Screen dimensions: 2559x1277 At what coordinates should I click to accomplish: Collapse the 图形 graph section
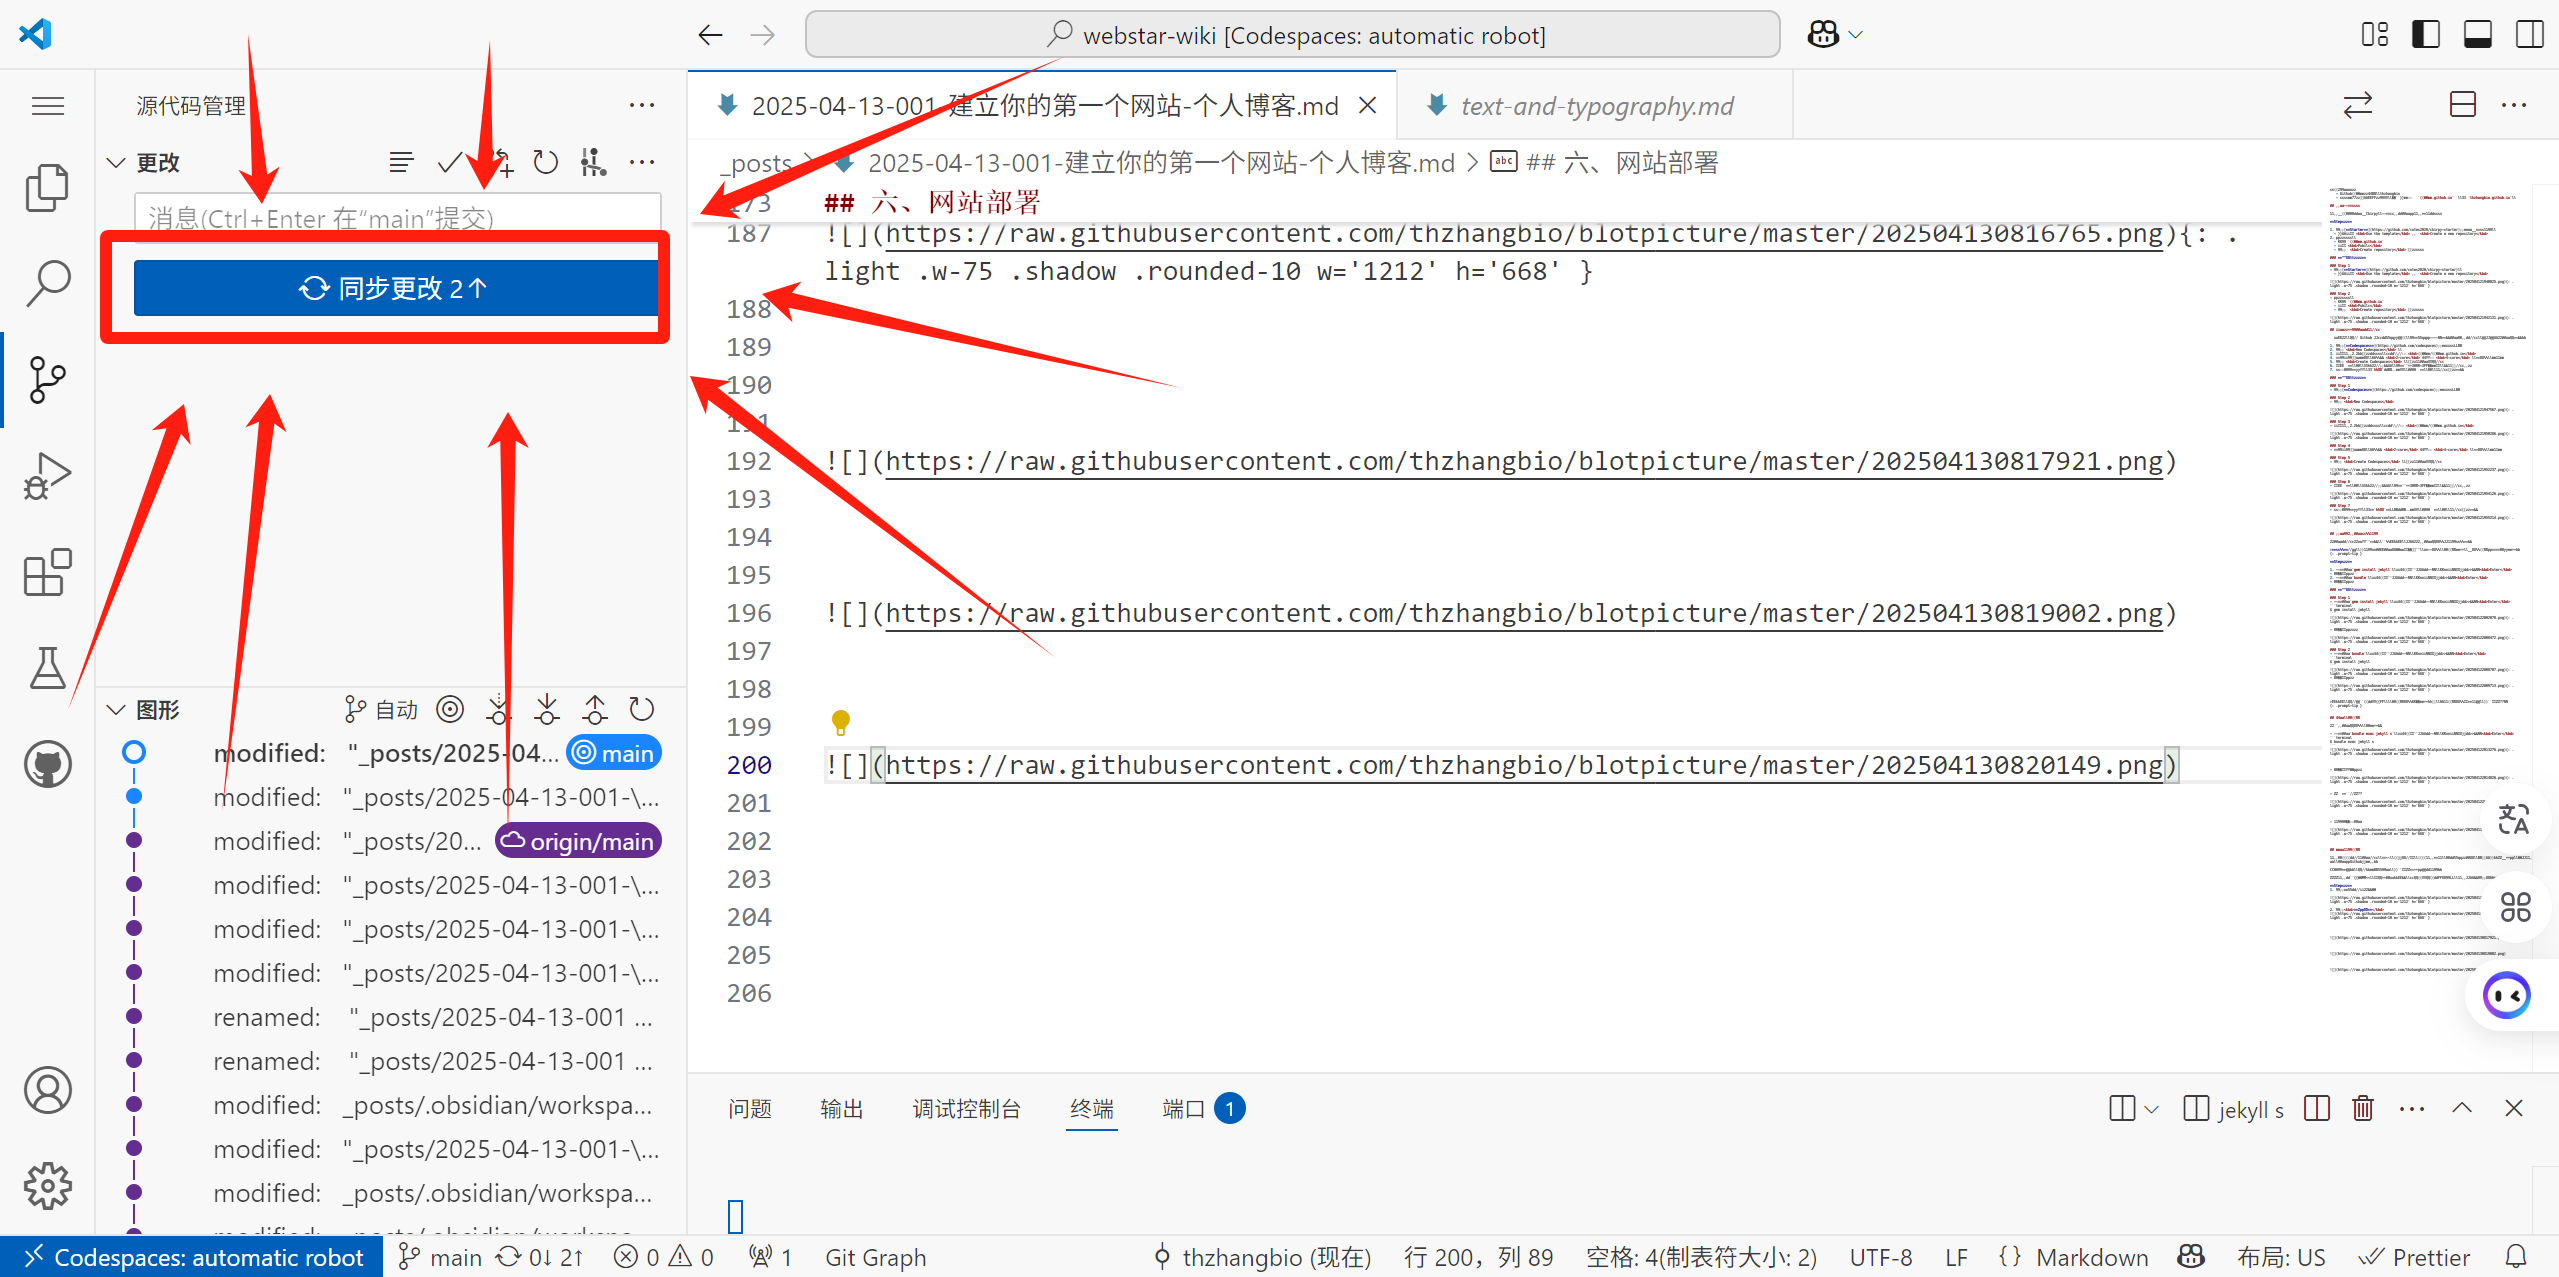tap(116, 710)
